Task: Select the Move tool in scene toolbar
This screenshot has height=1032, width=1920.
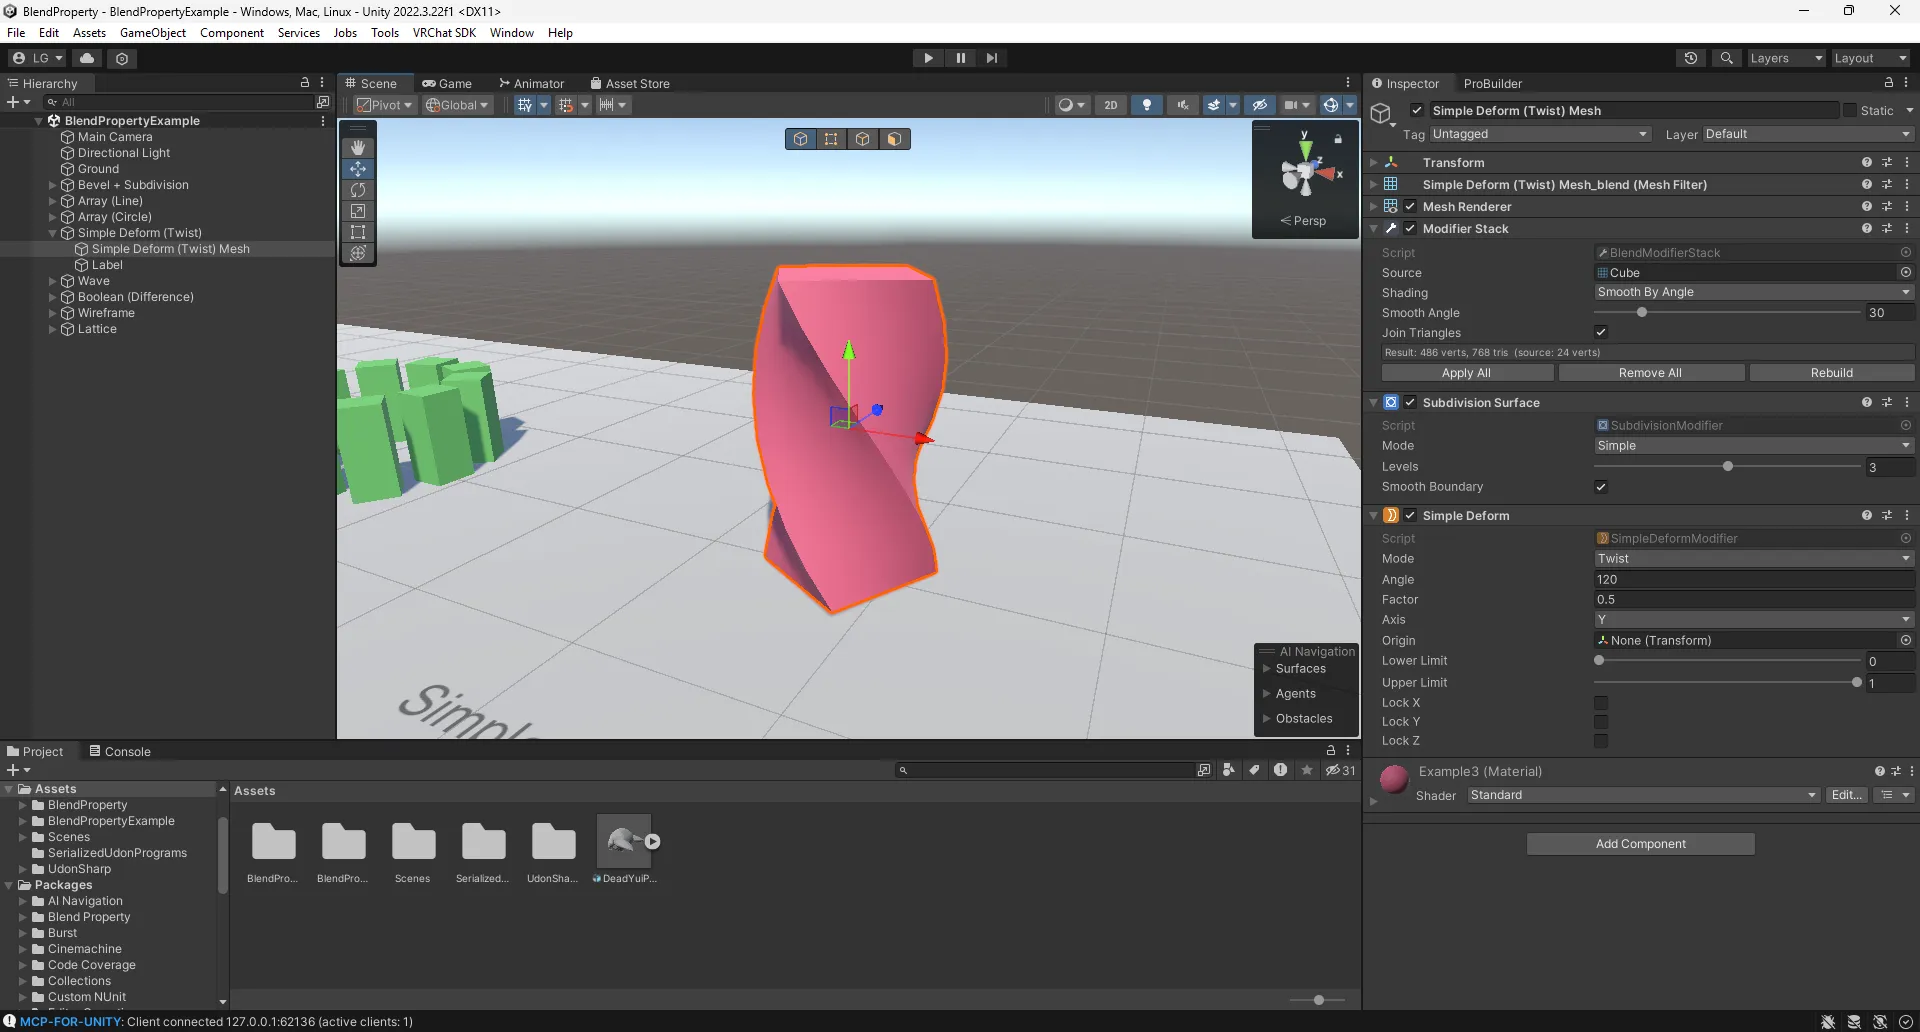Action: tap(358, 169)
